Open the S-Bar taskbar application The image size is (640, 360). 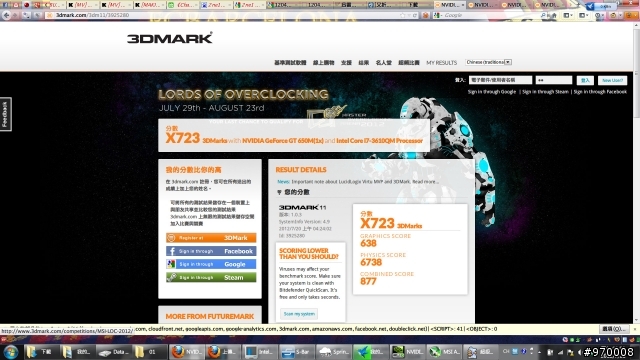coord(296,352)
